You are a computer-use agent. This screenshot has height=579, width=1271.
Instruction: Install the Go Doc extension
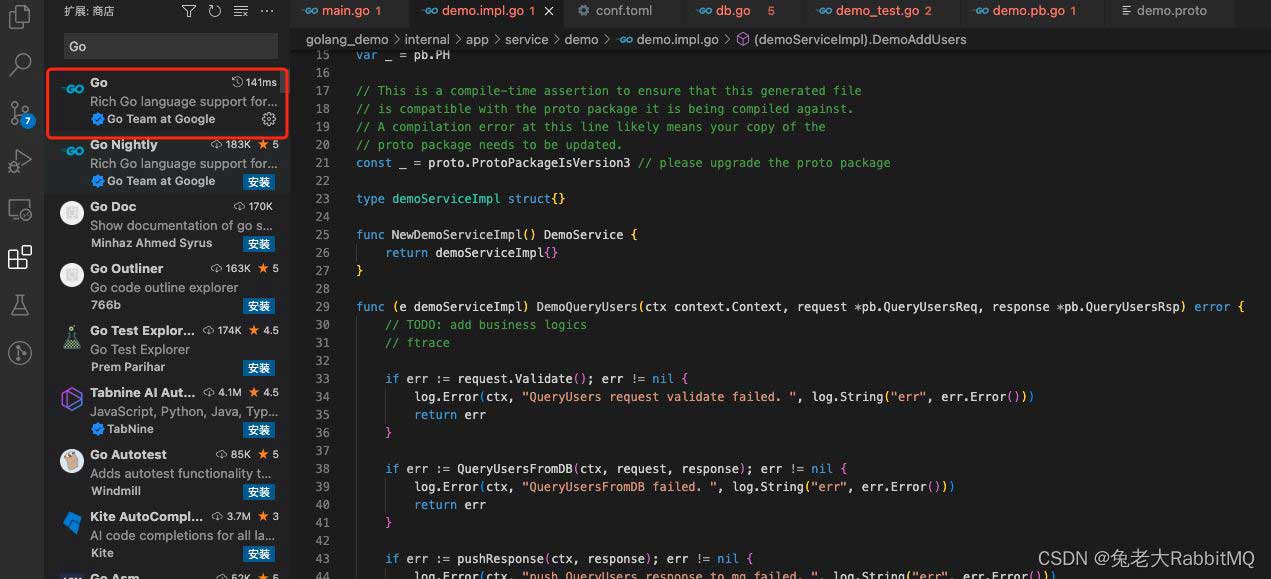click(x=259, y=244)
